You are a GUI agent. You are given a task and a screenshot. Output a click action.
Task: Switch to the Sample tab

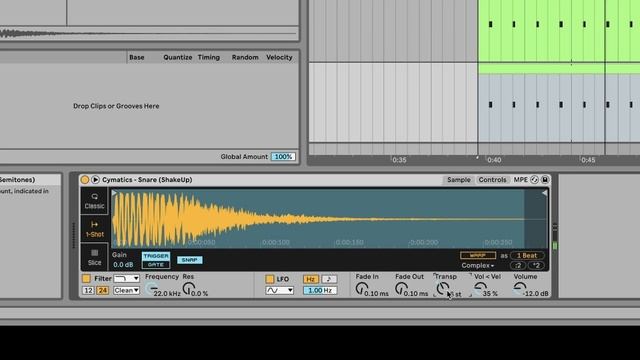coord(458,180)
